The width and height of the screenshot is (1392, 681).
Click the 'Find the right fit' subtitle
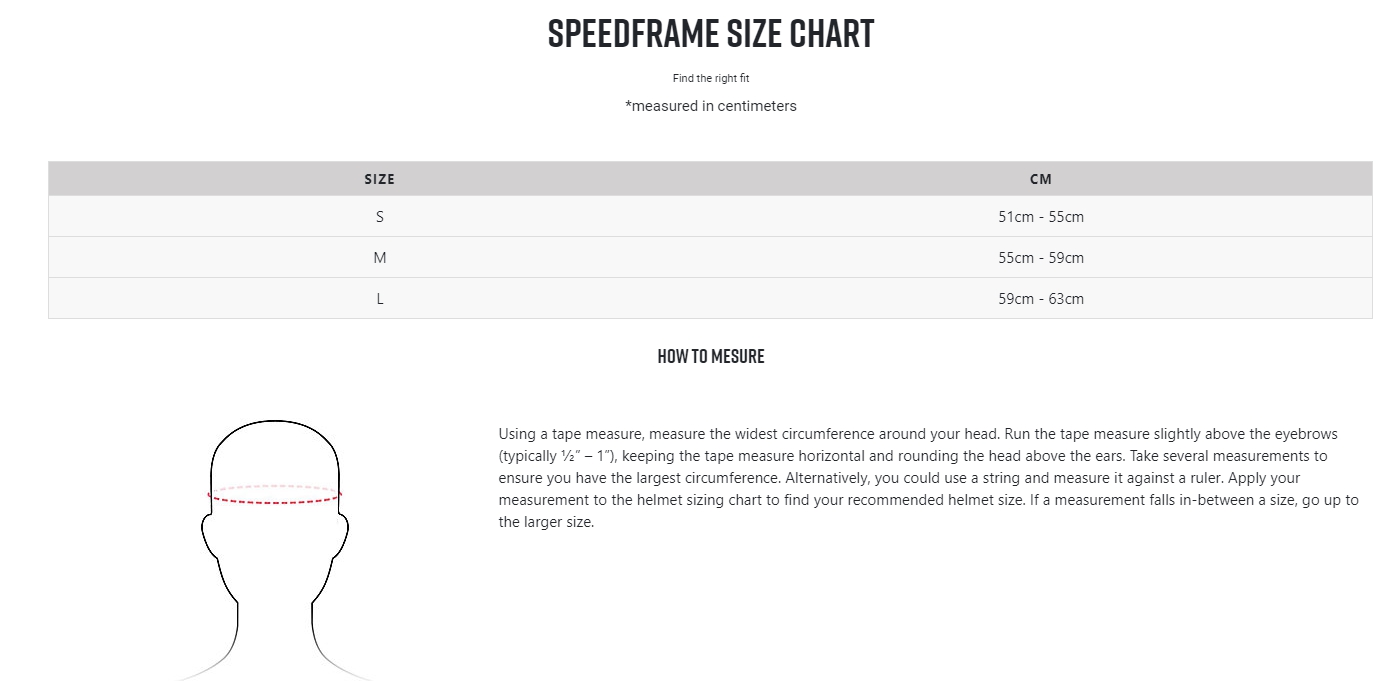pos(711,78)
